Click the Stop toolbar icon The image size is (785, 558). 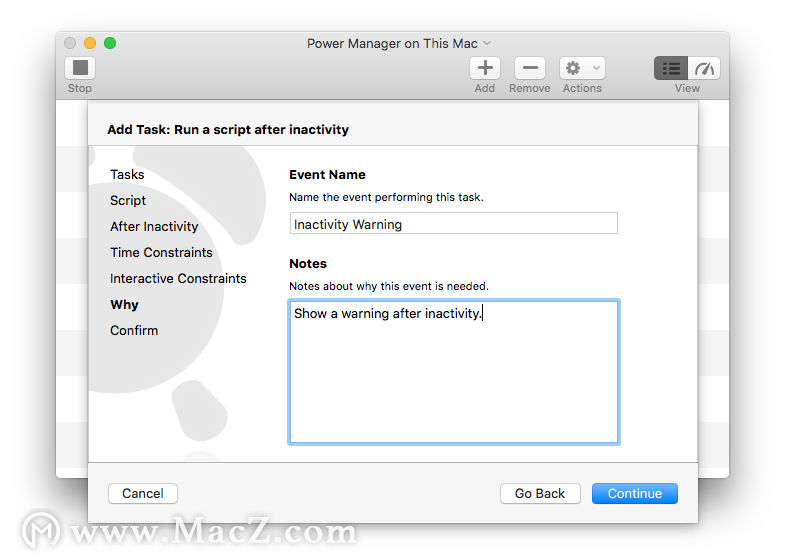pyautogui.click(x=80, y=68)
